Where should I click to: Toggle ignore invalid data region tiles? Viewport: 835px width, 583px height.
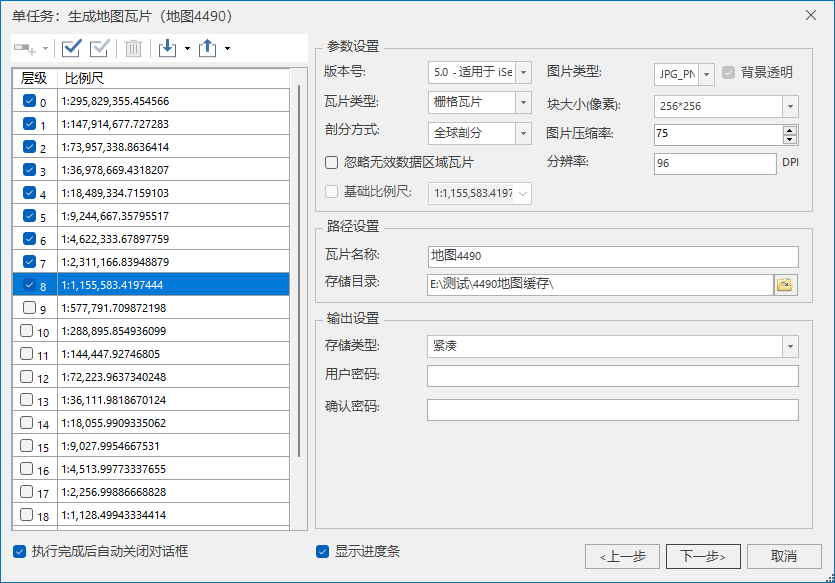pos(332,162)
